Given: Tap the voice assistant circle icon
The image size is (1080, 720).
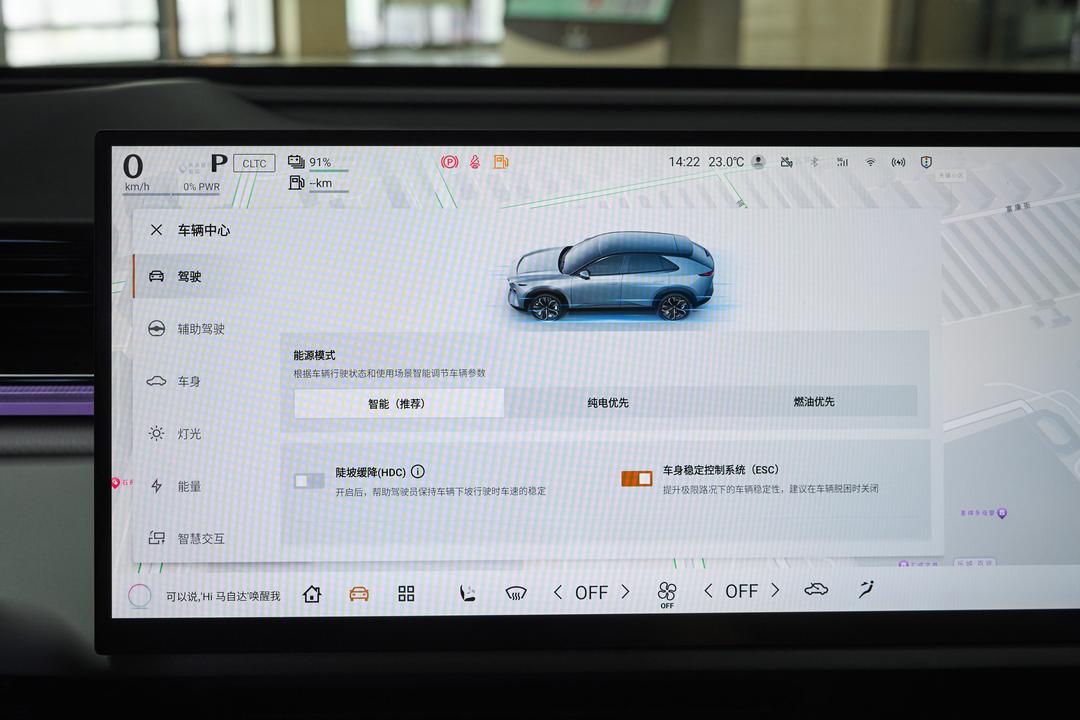Looking at the screenshot, I should pyautogui.click(x=140, y=595).
